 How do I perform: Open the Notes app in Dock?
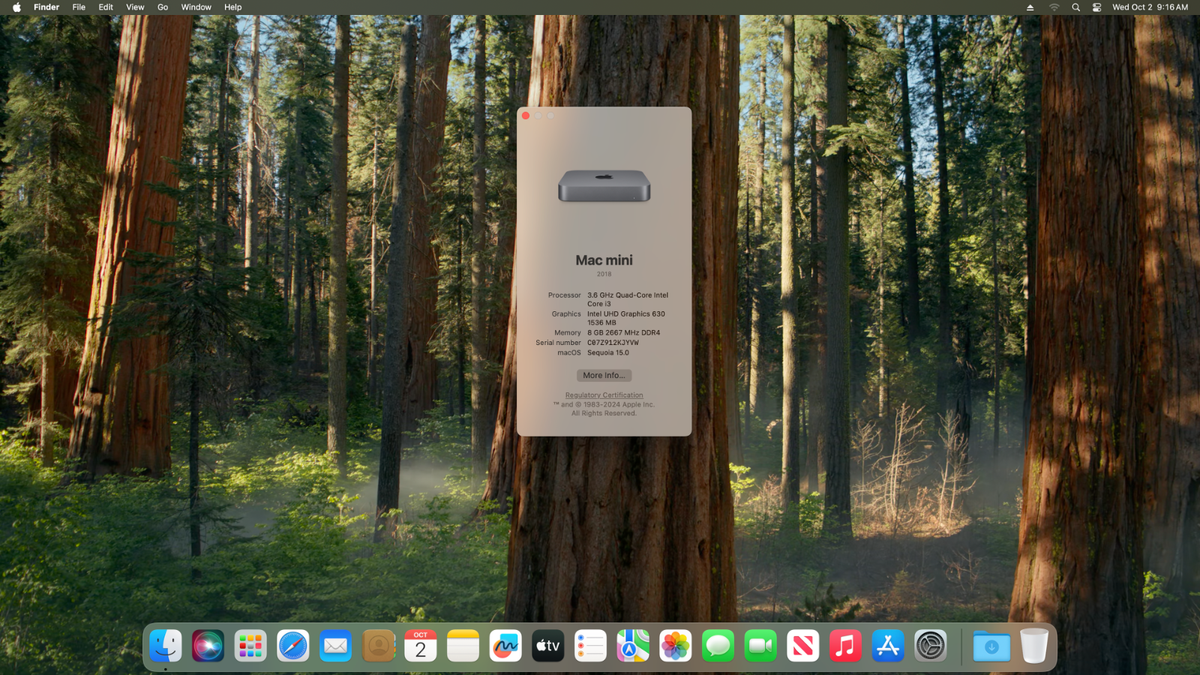click(463, 646)
